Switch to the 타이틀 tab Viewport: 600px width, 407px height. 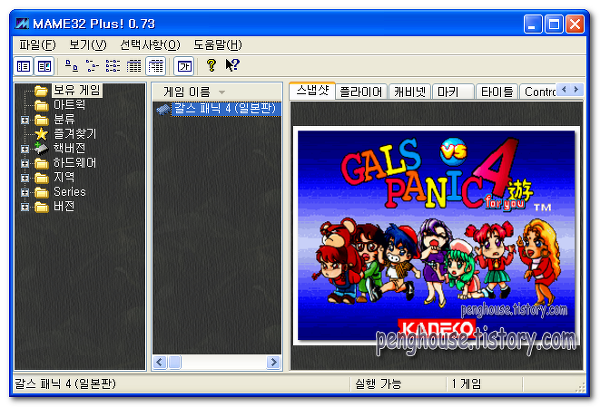coord(497,92)
